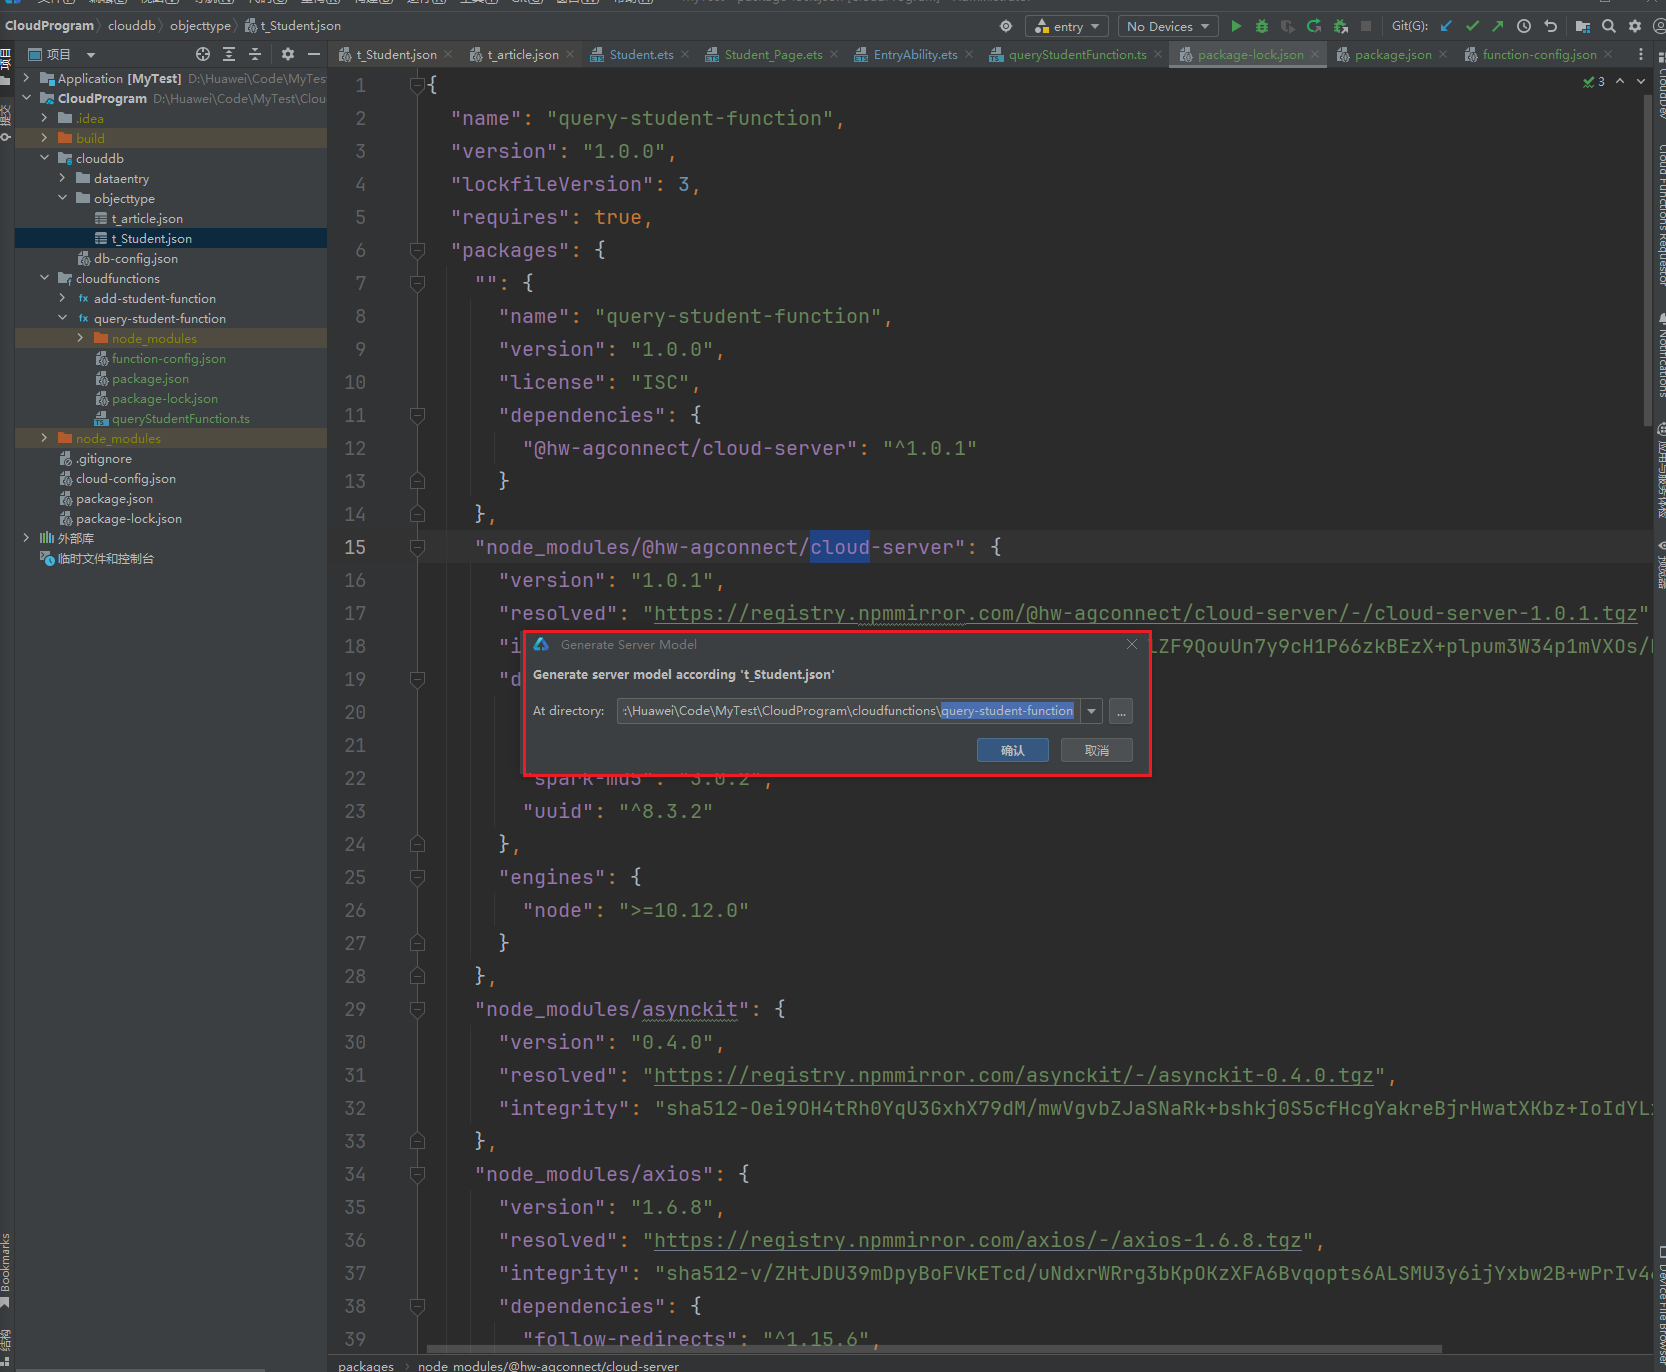Expand all nodes in project panel

click(229, 54)
